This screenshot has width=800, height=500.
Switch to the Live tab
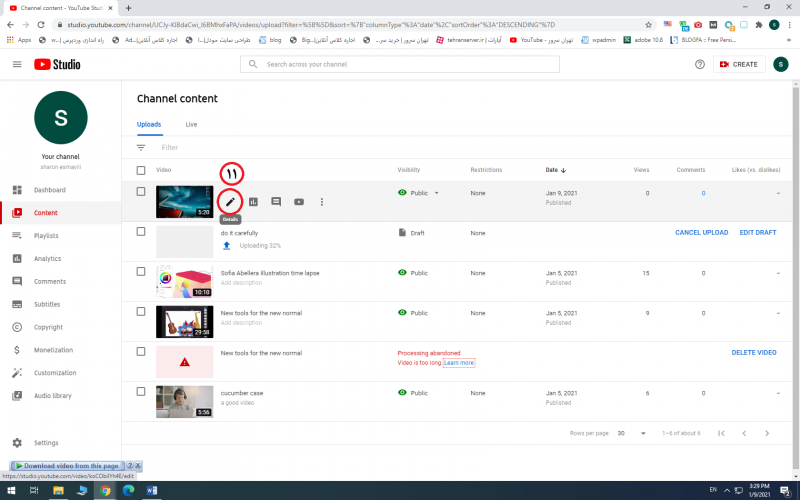191,124
